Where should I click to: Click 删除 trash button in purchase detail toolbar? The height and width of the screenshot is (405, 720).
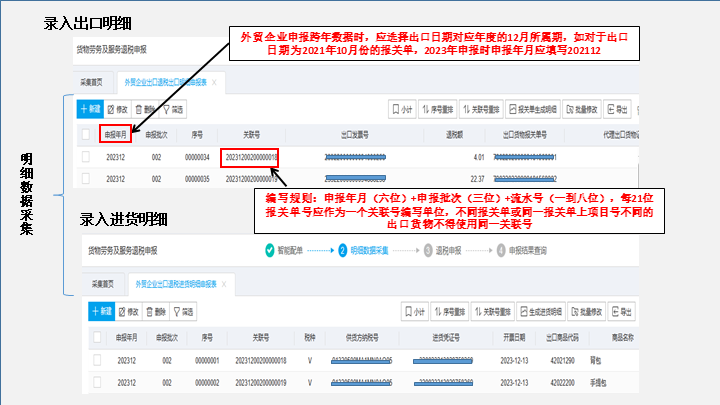[156, 312]
